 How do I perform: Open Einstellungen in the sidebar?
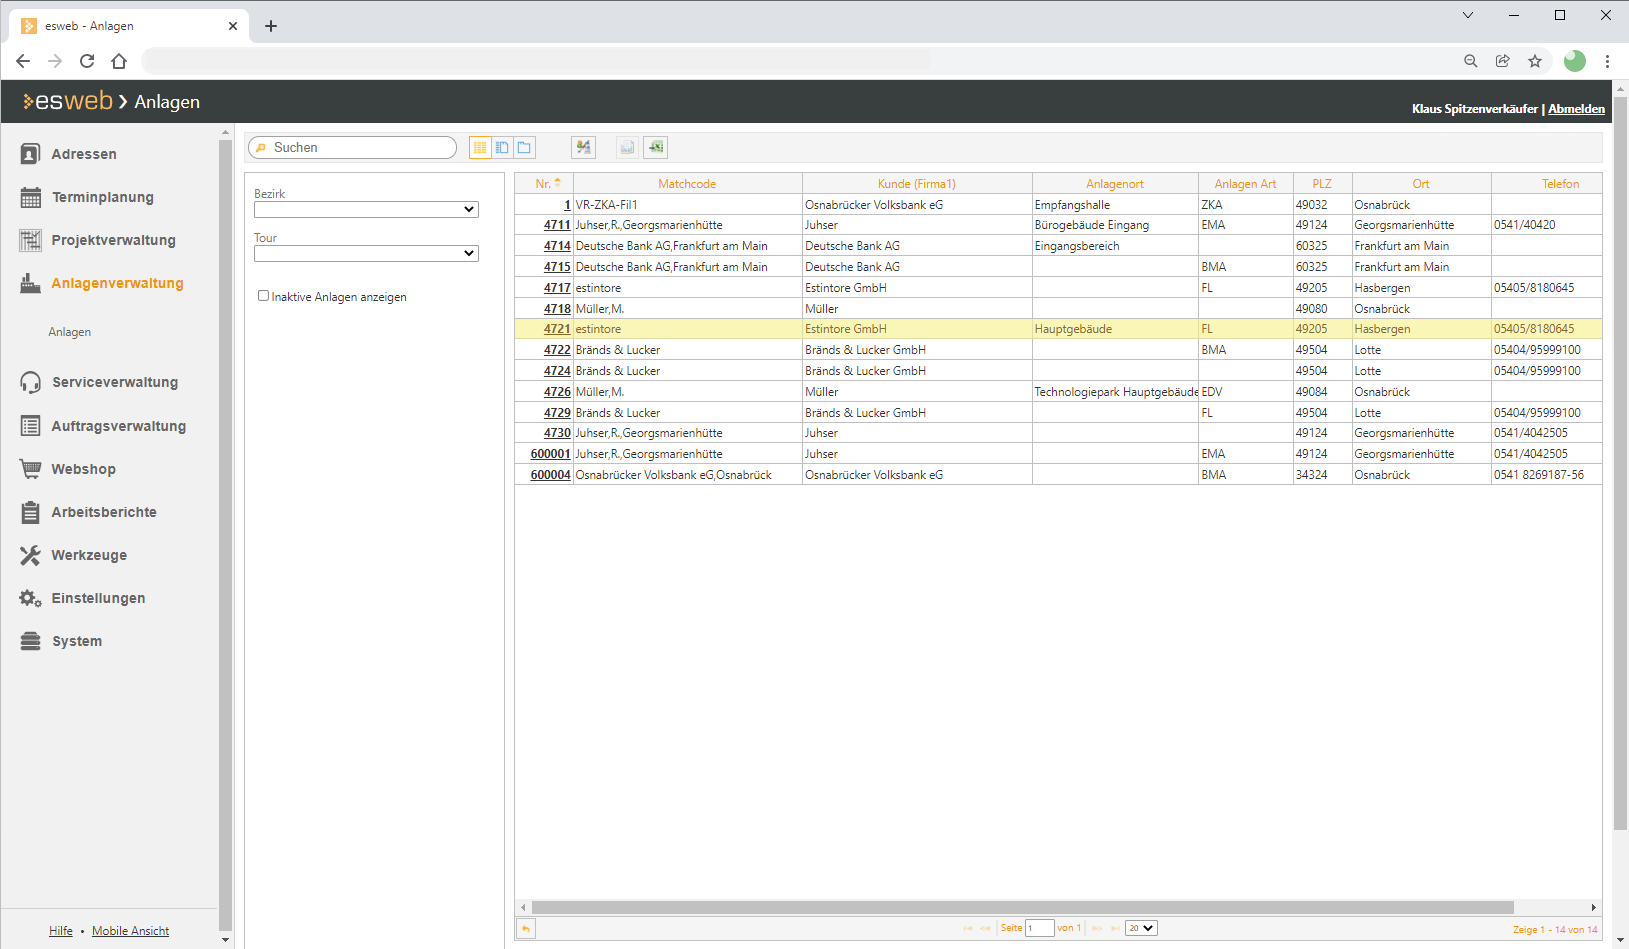98,598
